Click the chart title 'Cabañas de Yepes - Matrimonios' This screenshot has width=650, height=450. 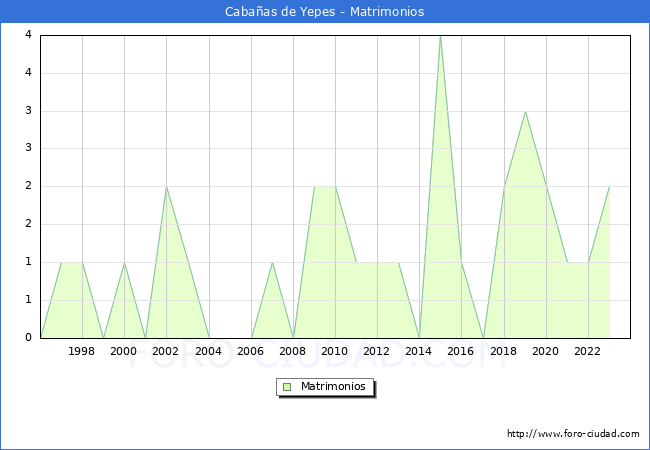[325, 12]
